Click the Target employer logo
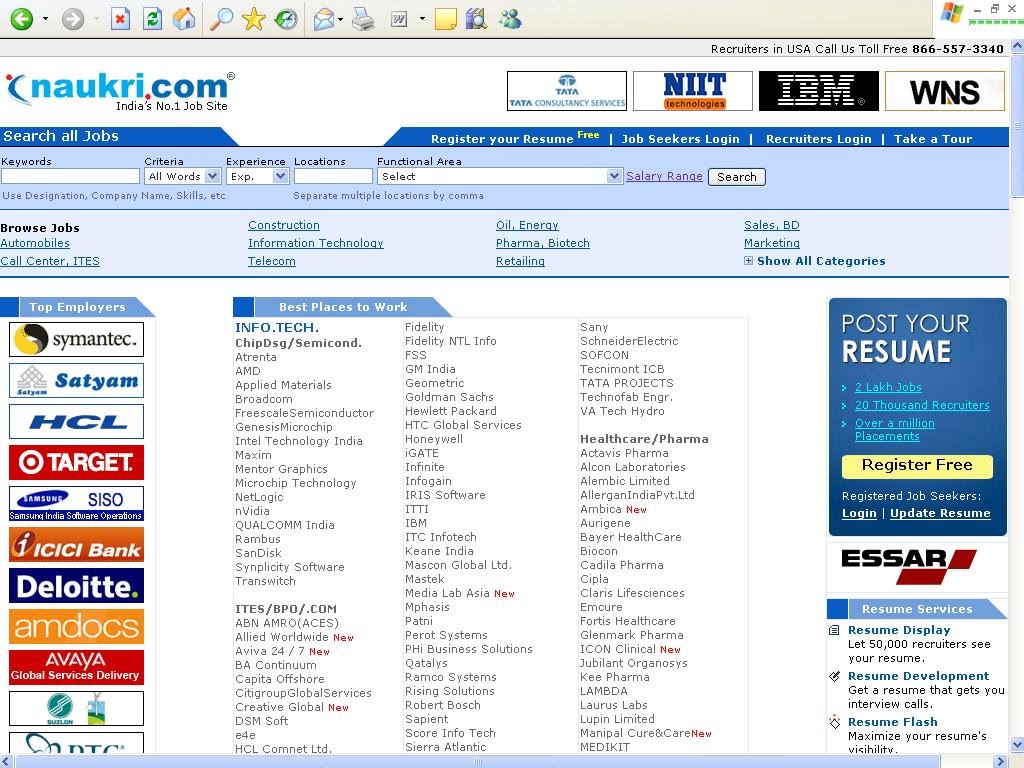 pos(76,462)
